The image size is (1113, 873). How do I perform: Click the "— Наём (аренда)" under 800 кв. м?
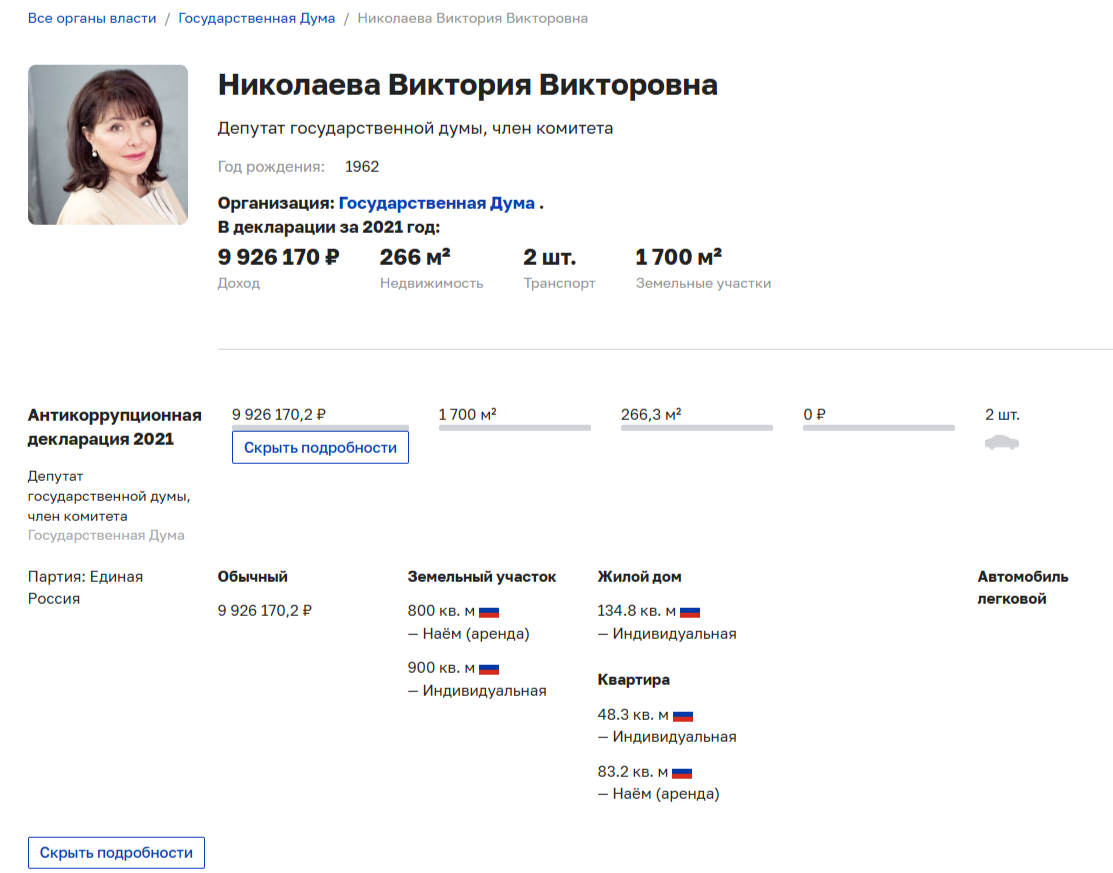[468, 634]
